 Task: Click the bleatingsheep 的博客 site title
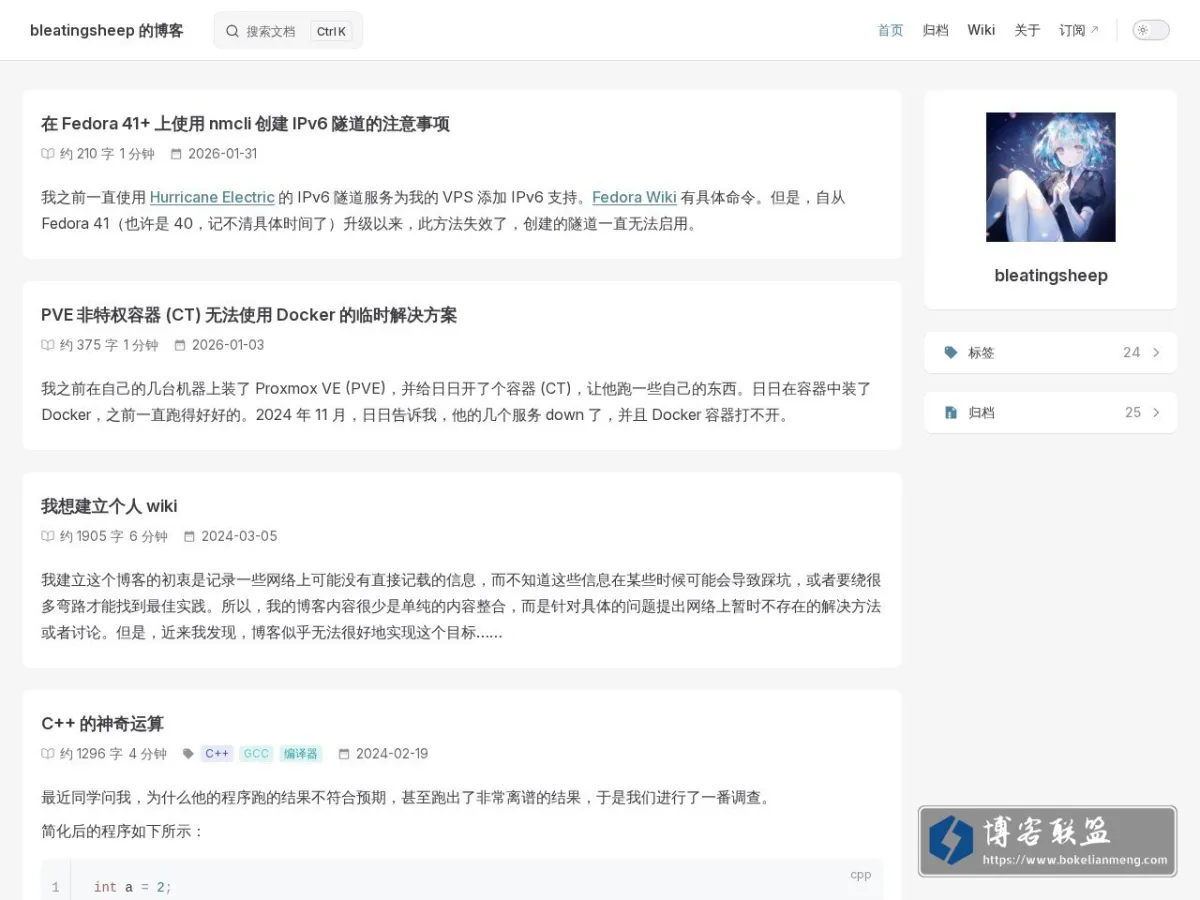click(107, 30)
